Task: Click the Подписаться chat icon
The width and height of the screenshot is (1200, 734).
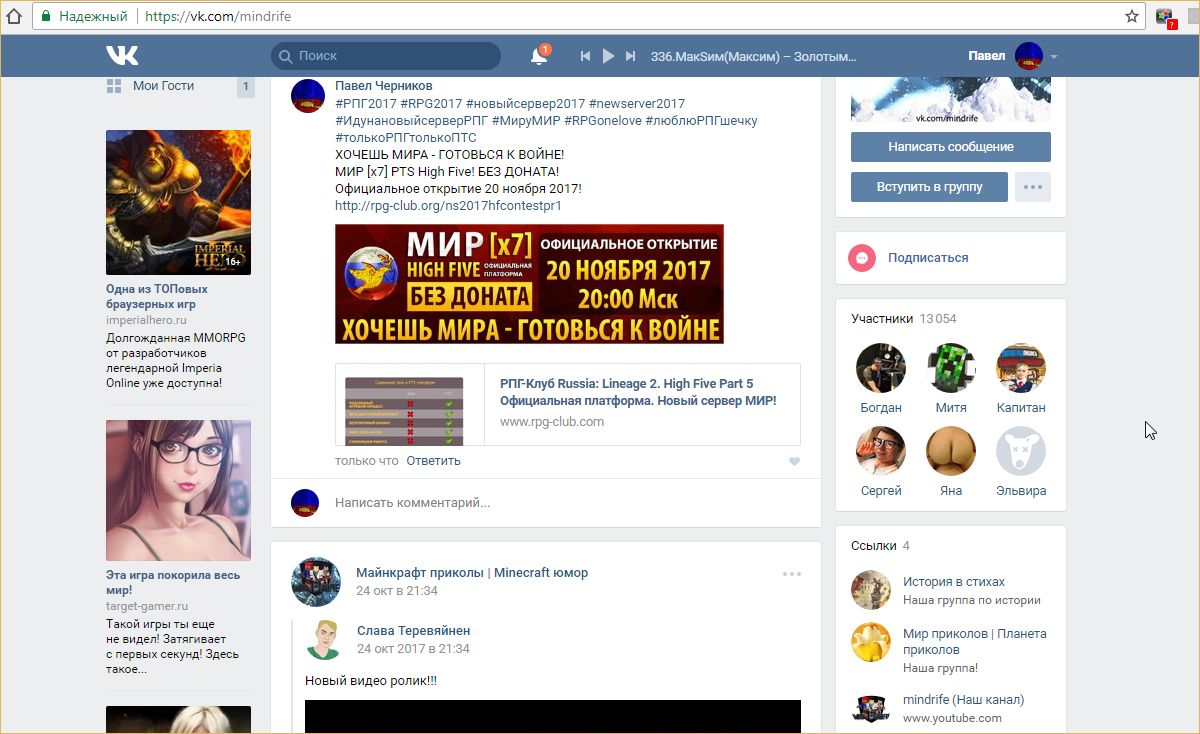Action: tap(862, 258)
